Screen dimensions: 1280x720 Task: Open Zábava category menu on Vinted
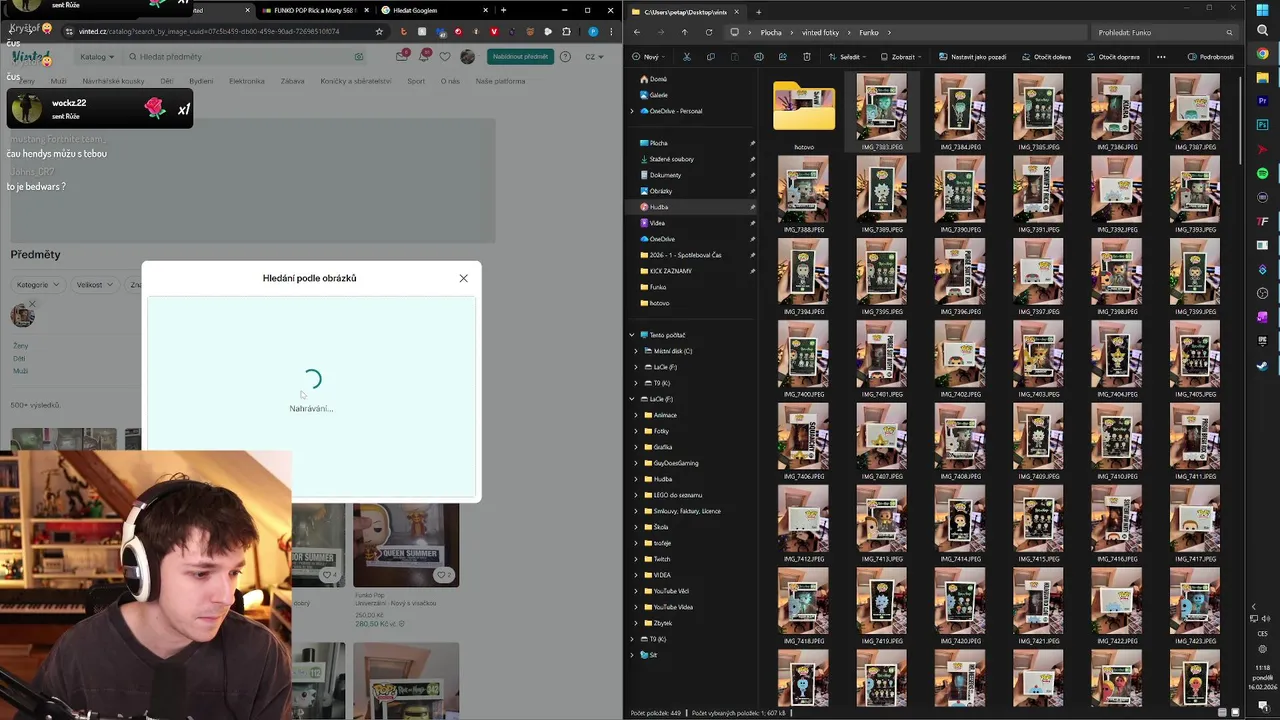293,81
